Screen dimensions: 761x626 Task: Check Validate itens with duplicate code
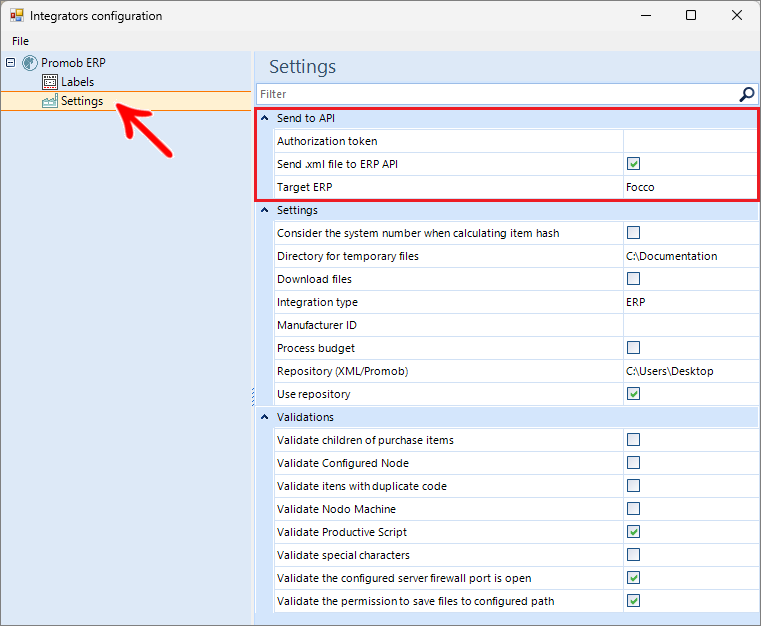pos(633,486)
